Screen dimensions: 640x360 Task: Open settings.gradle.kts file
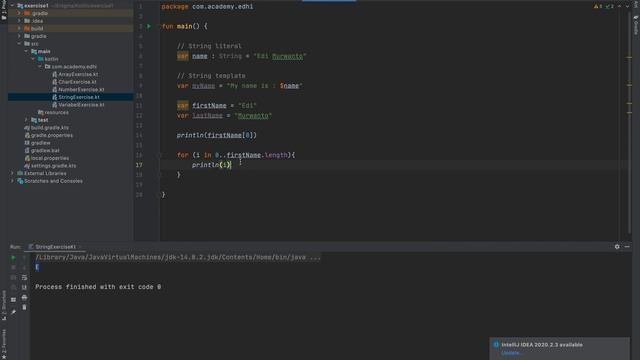(53, 166)
